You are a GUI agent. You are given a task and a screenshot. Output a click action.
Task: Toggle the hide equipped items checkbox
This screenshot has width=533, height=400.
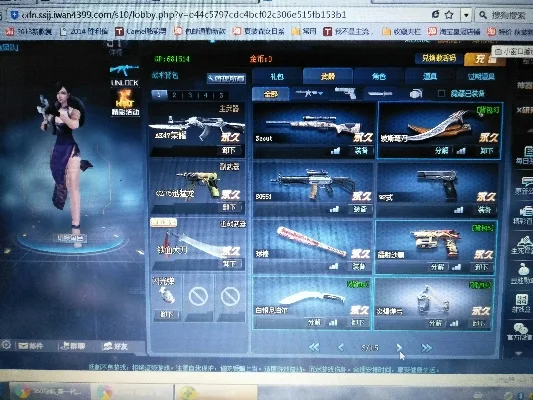coord(441,93)
